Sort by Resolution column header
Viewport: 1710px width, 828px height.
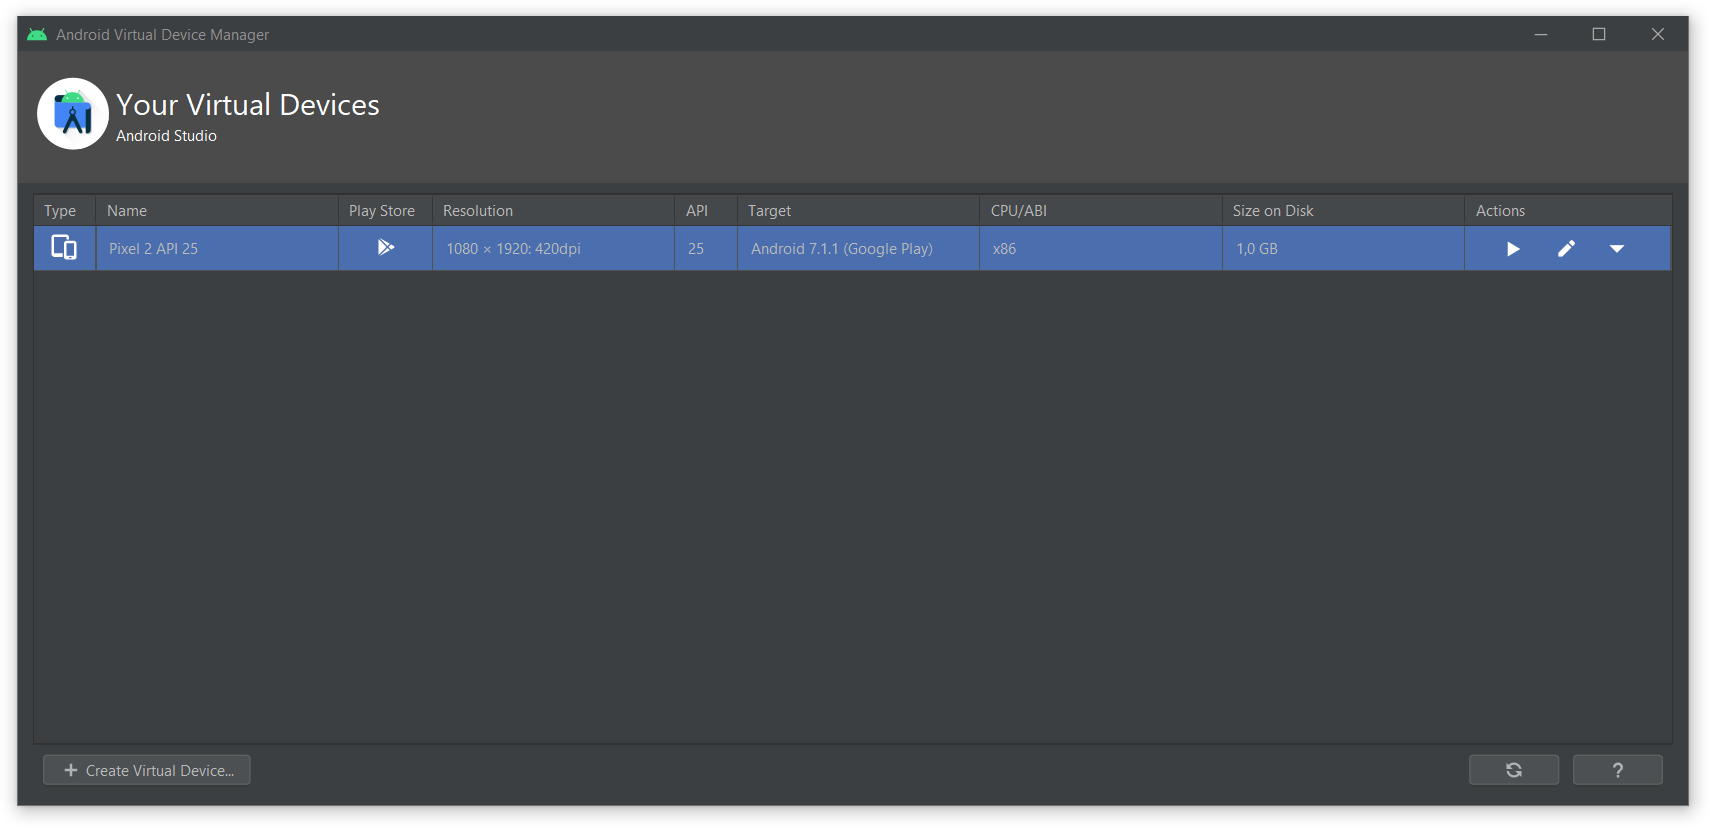point(553,211)
